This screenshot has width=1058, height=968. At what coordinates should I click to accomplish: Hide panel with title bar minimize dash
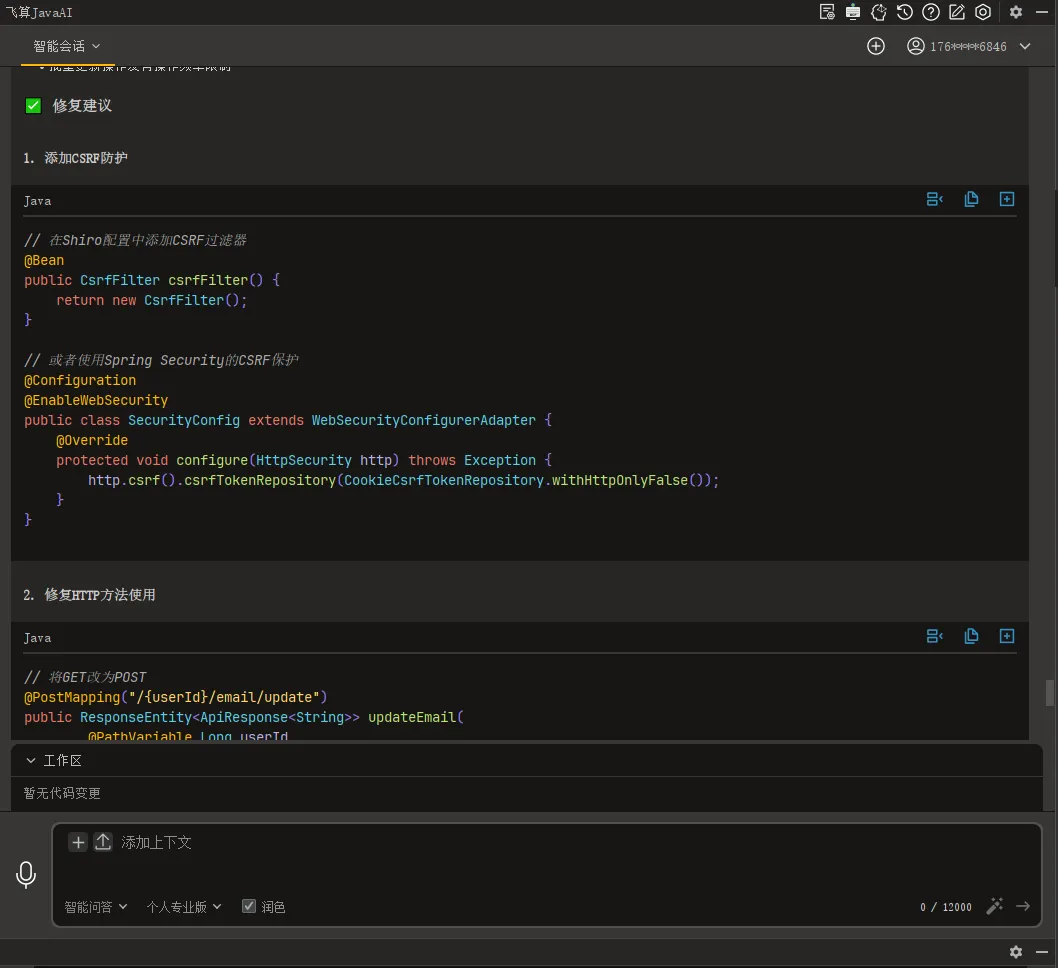[1042, 12]
